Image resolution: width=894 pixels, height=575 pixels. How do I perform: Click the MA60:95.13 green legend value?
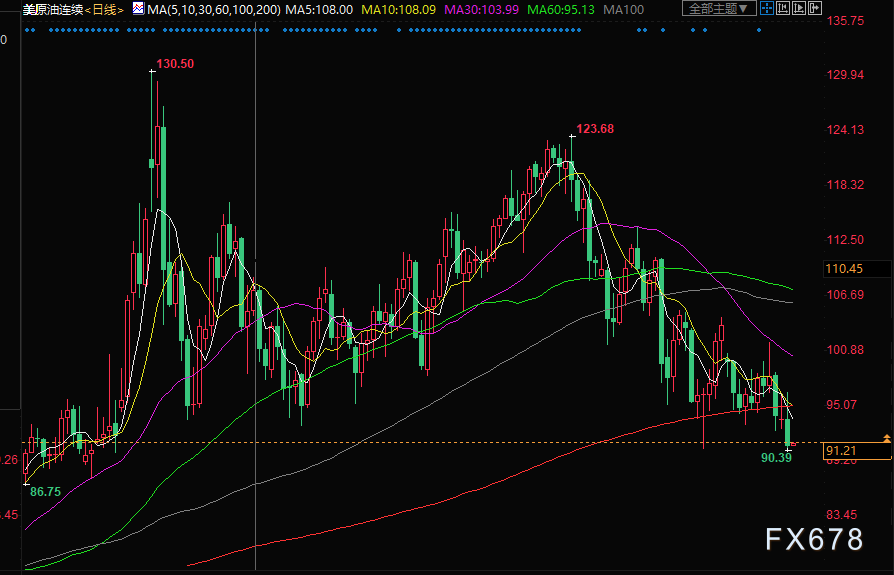point(561,10)
